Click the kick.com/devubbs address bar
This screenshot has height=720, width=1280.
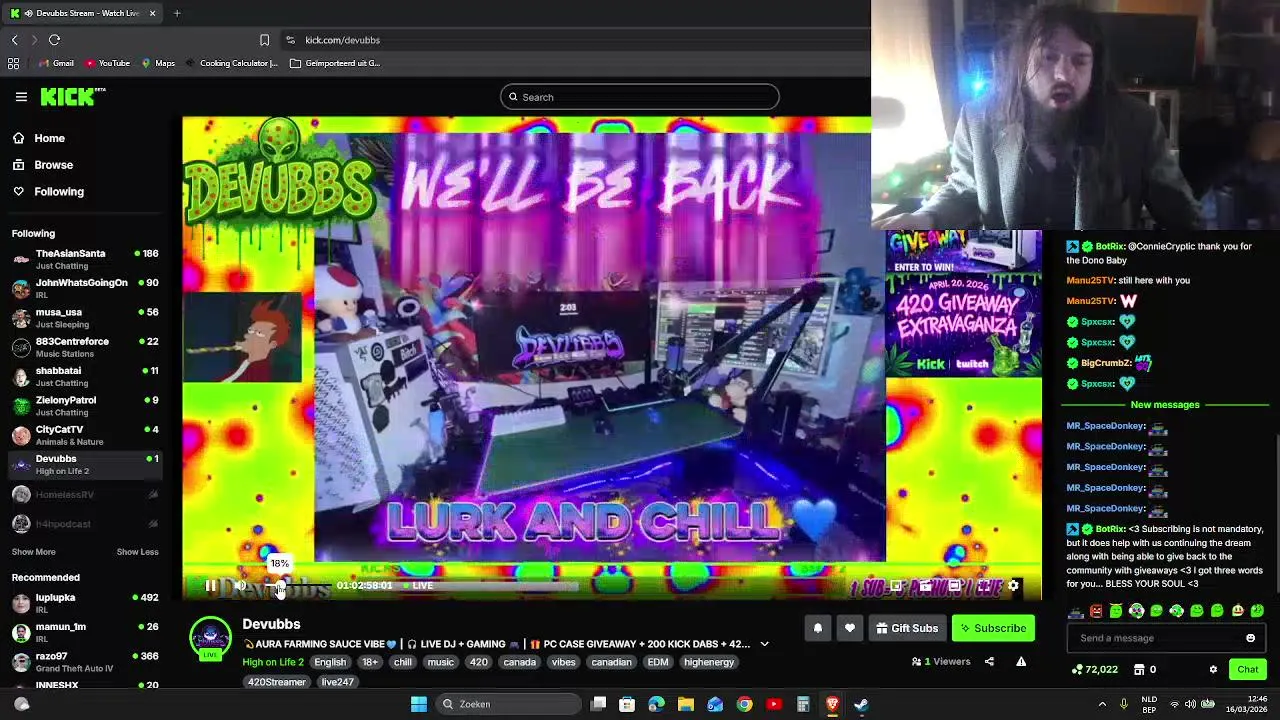(342, 40)
